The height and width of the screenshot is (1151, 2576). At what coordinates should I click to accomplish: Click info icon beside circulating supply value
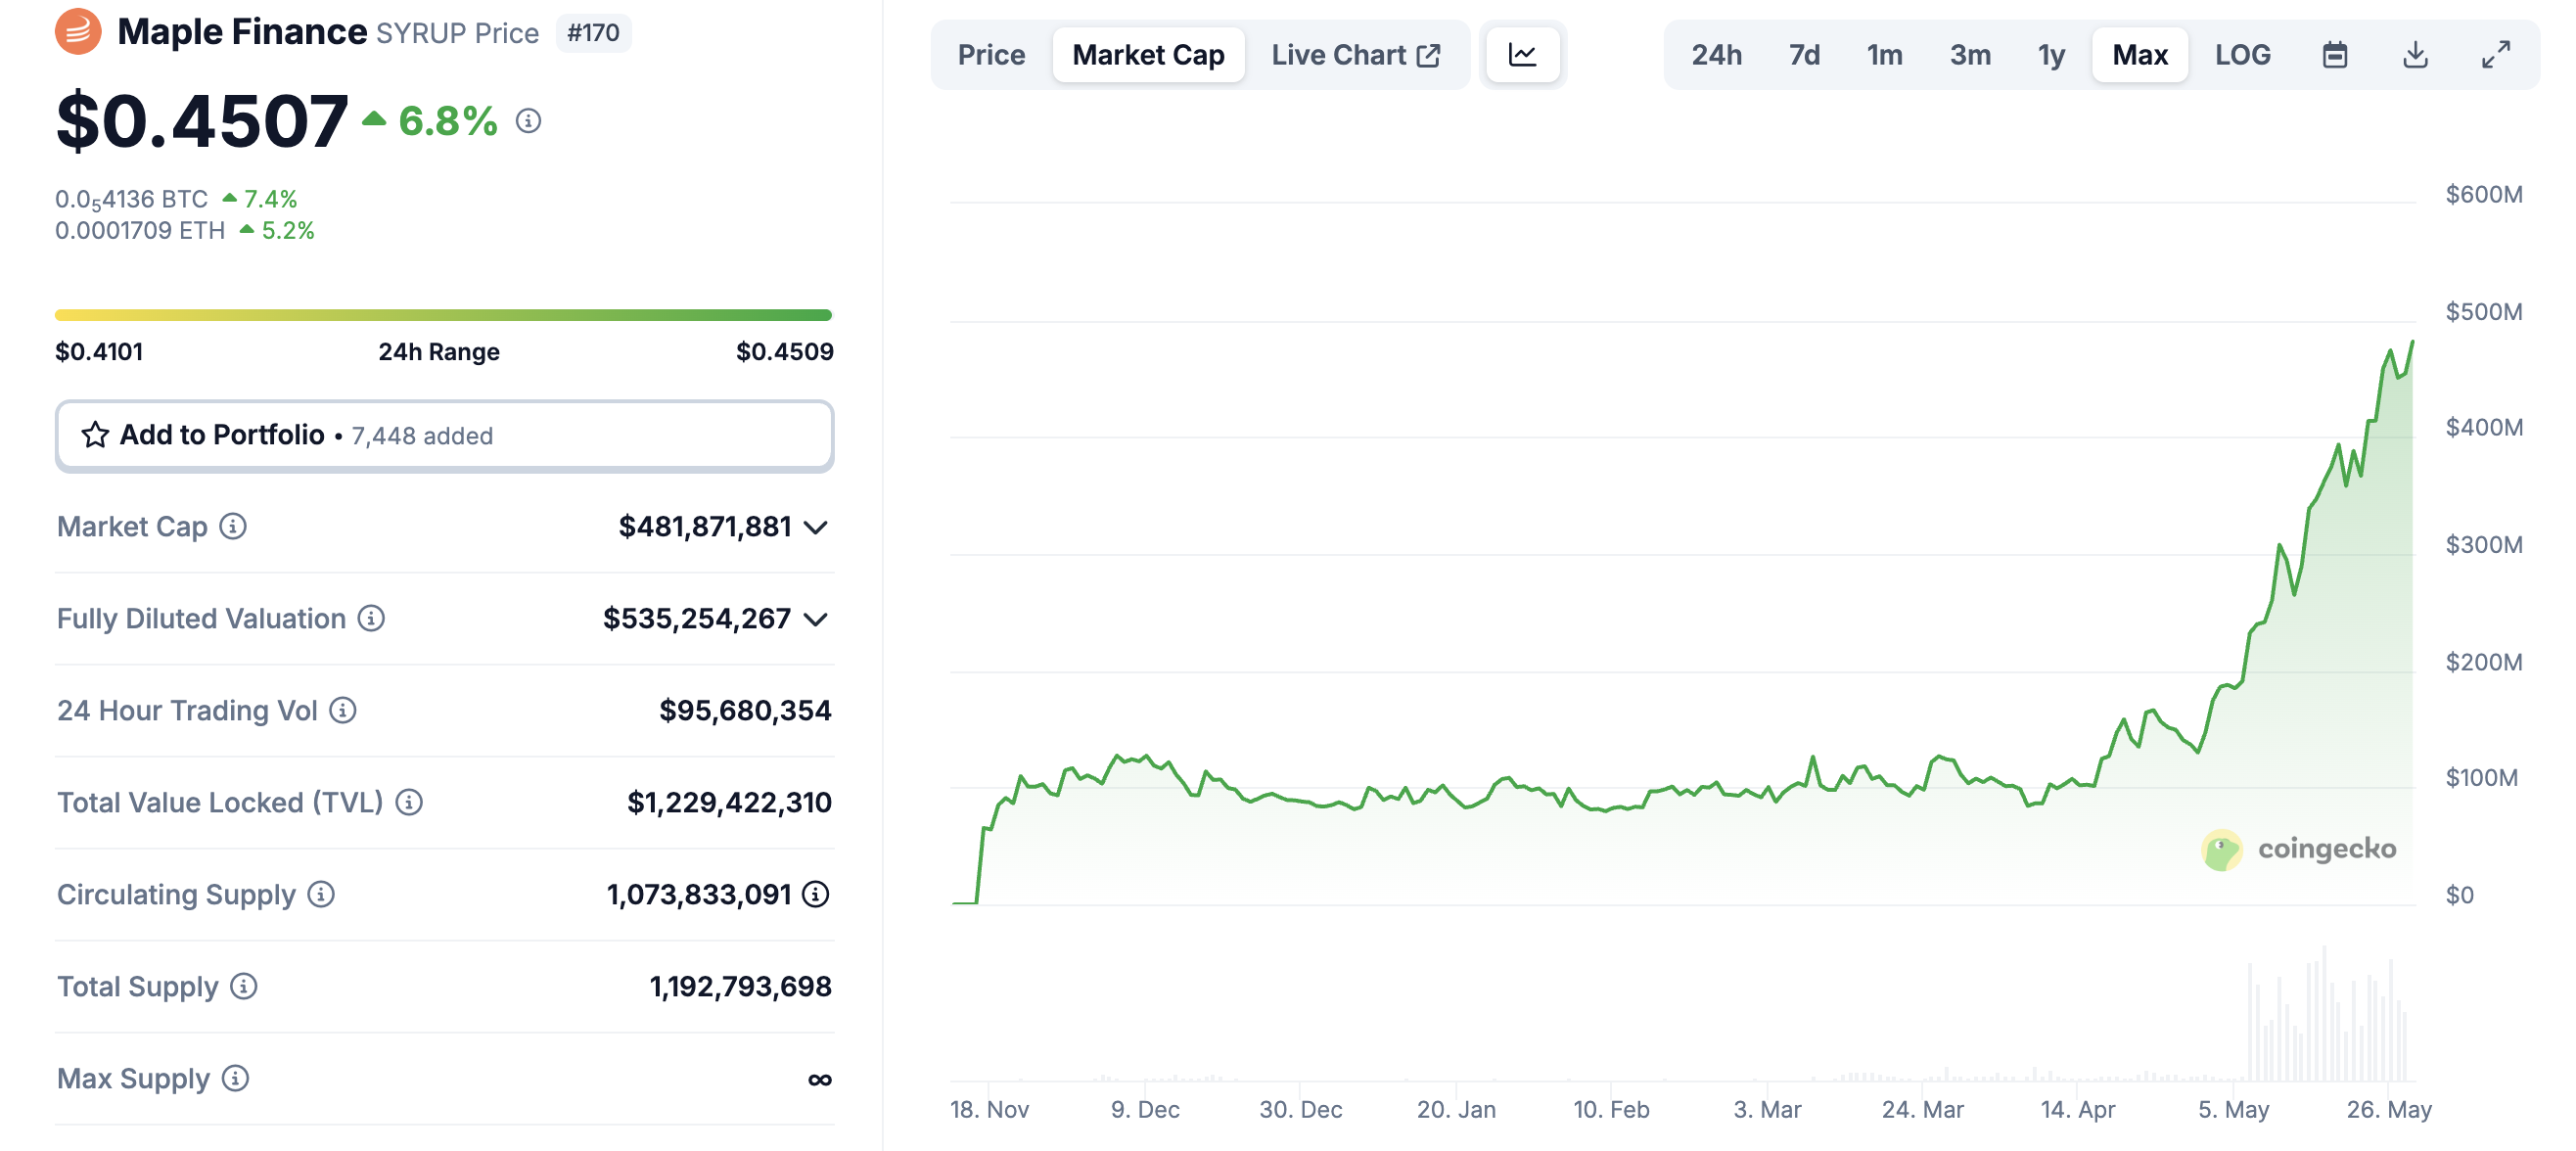tap(816, 894)
